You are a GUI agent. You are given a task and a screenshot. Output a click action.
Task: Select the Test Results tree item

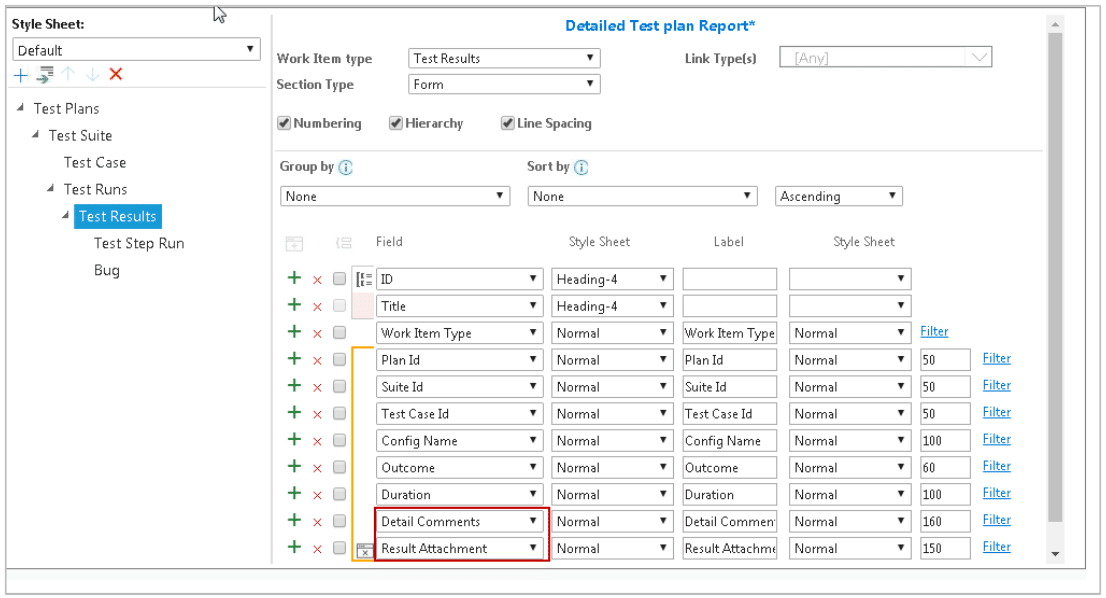[x=117, y=216]
